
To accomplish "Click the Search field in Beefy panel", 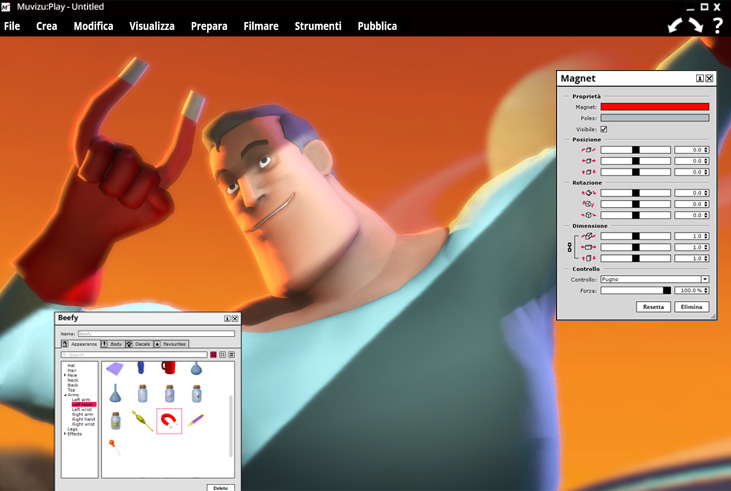I will point(134,355).
